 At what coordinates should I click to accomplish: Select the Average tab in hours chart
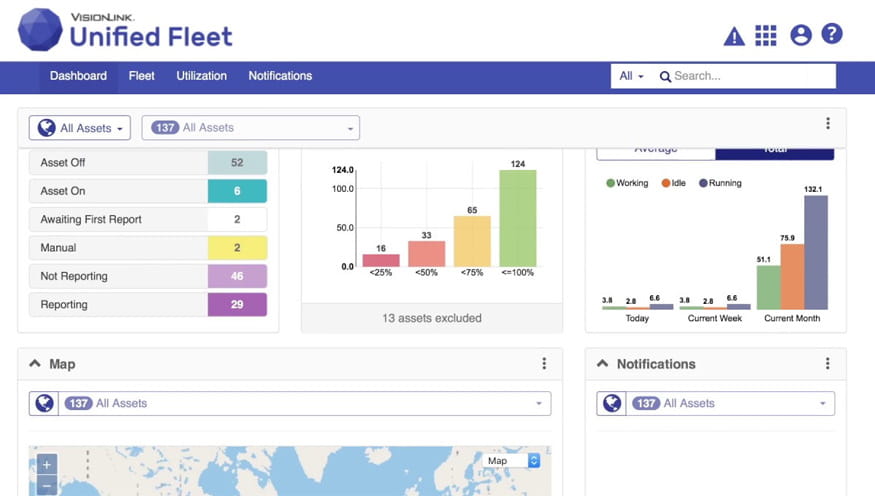click(656, 153)
